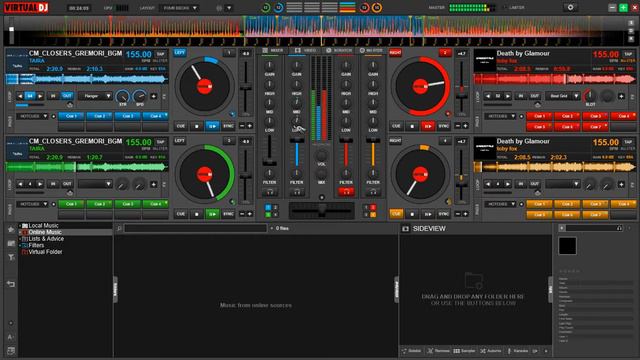The height and width of the screenshot is (360, 640).
Task: Click the search magnifier icon in the browser
Action: click(119, 229)
